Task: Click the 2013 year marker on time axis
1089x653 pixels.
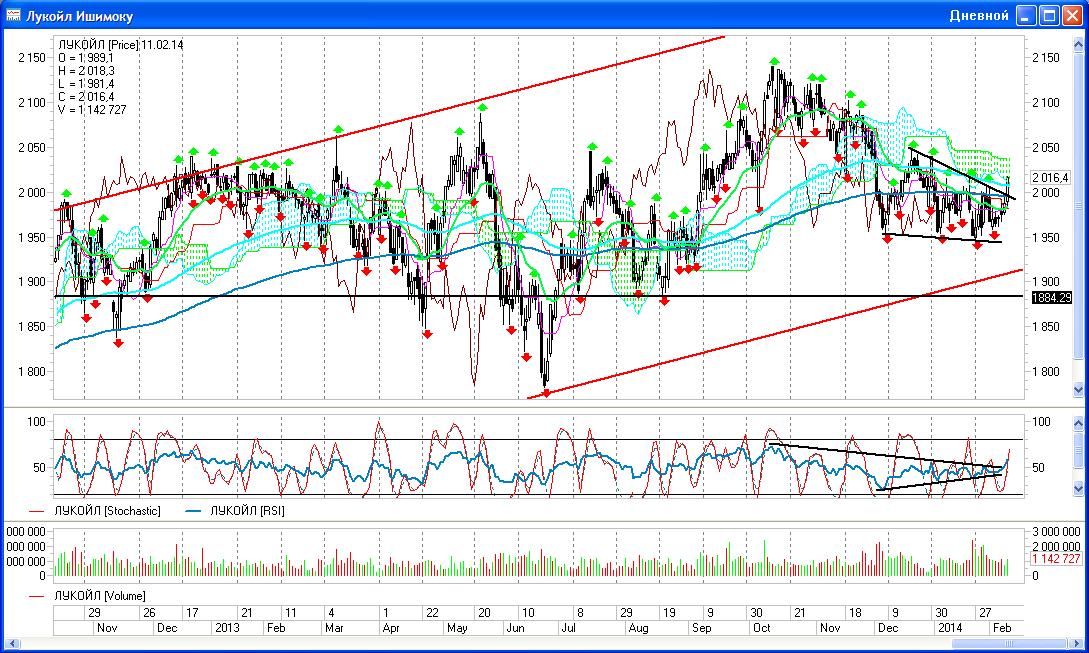Action: point(226,628)
